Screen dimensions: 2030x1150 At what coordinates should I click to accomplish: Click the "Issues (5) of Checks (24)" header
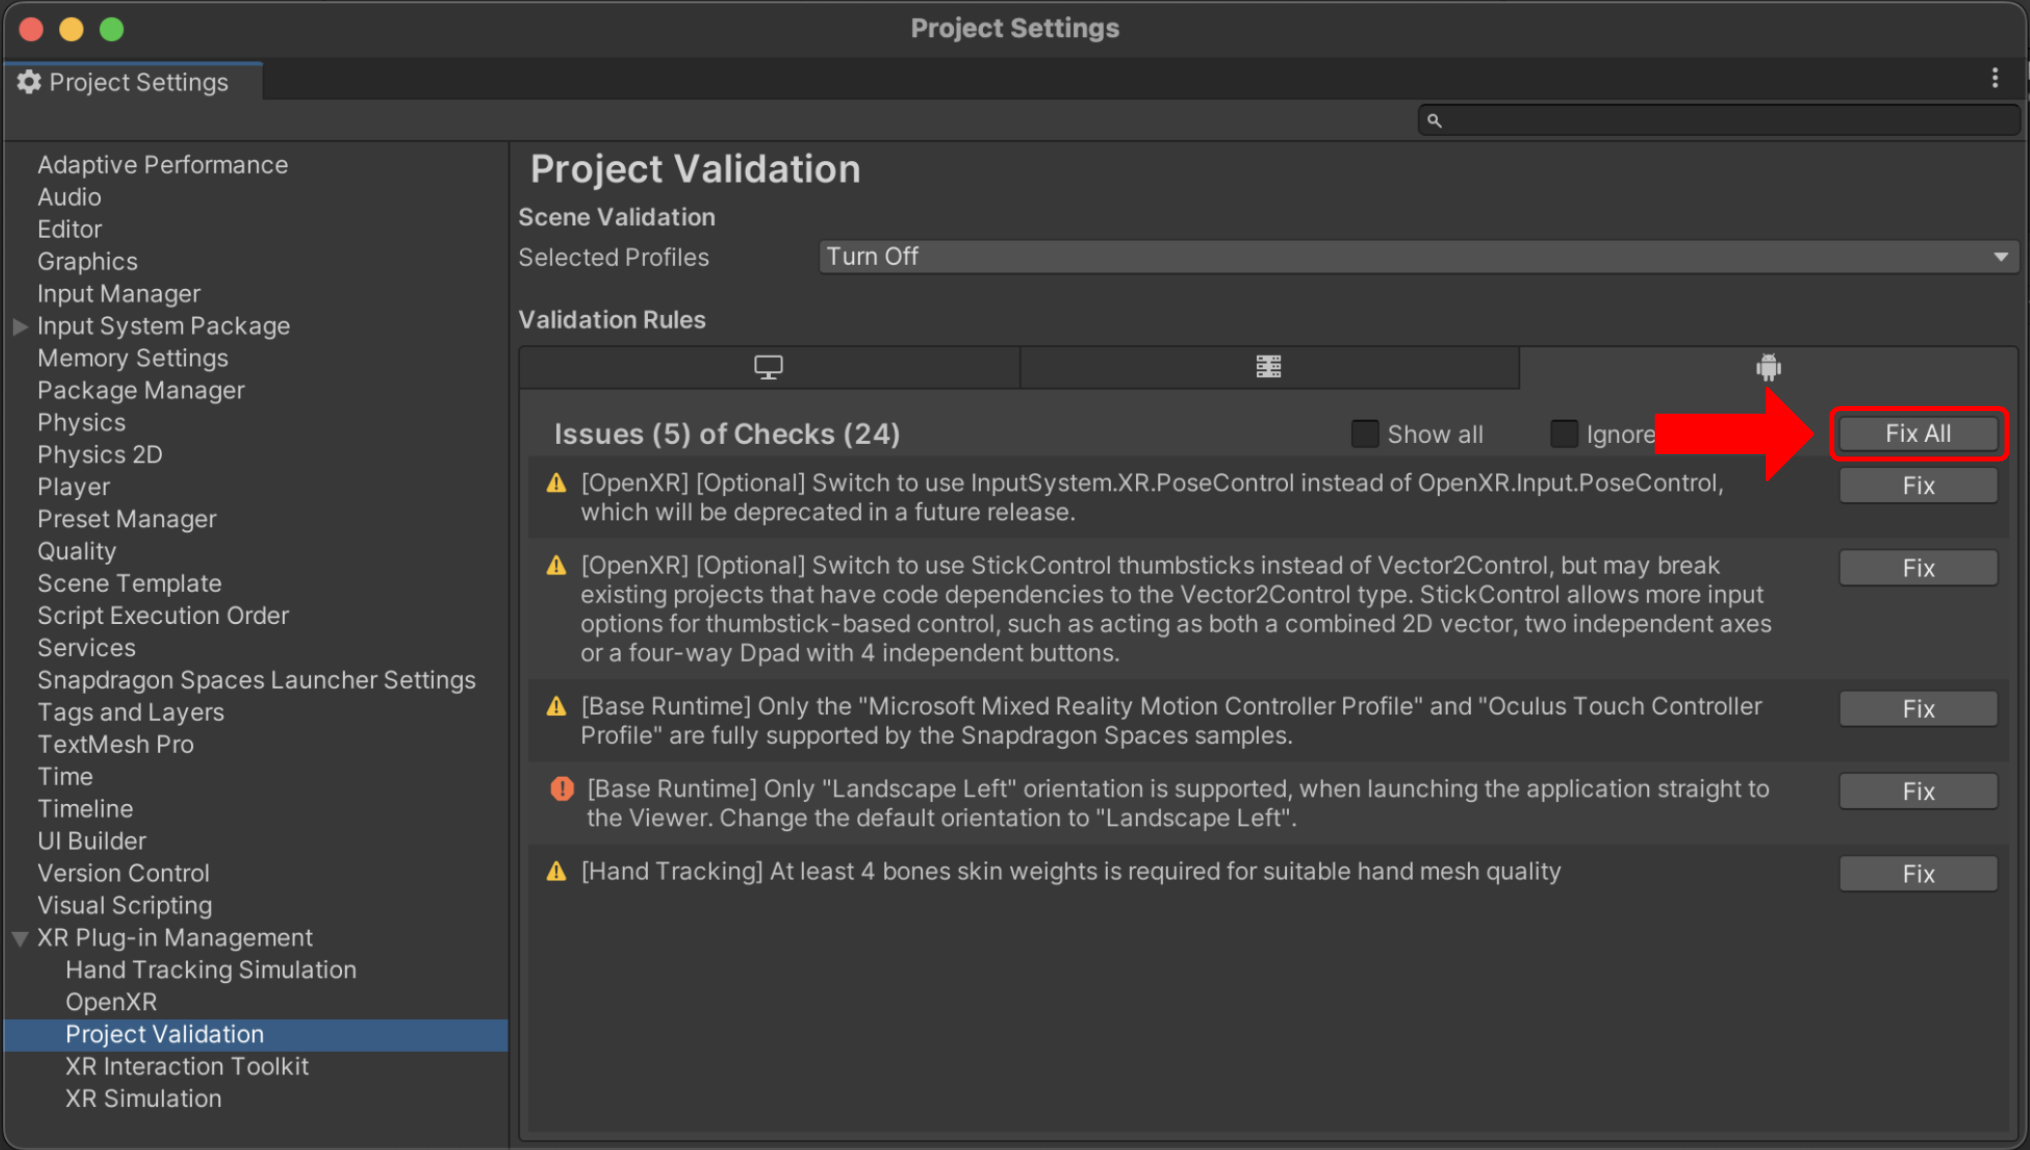click(x=727, y=434)
